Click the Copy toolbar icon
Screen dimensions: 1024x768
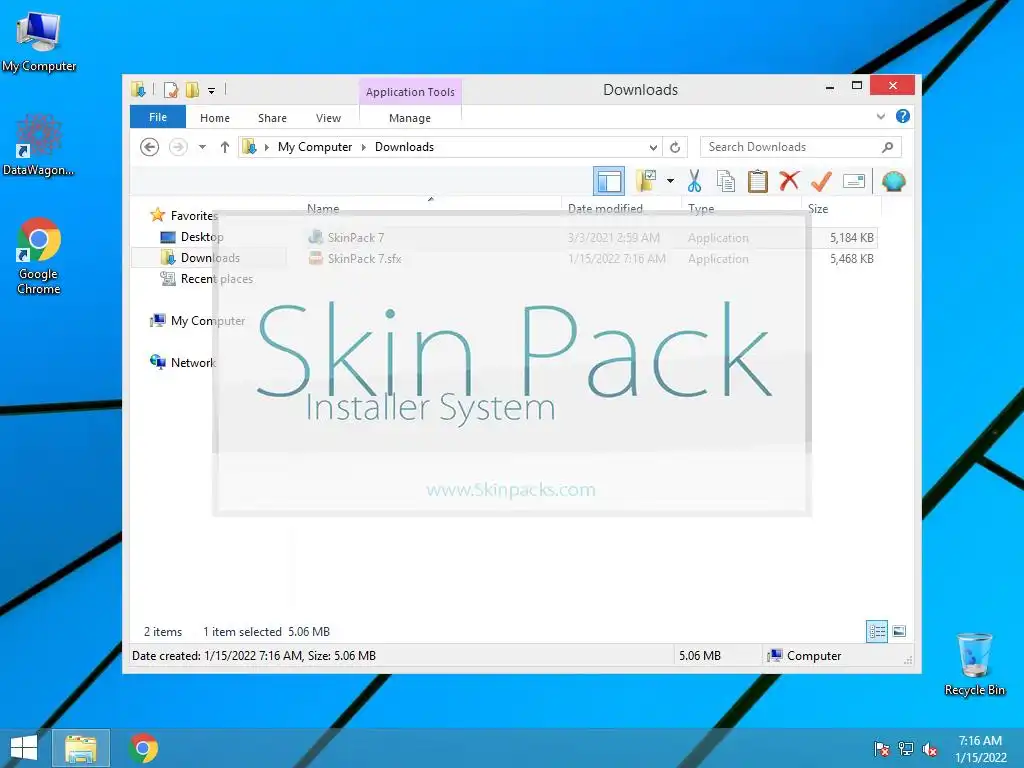click(726, 181)
